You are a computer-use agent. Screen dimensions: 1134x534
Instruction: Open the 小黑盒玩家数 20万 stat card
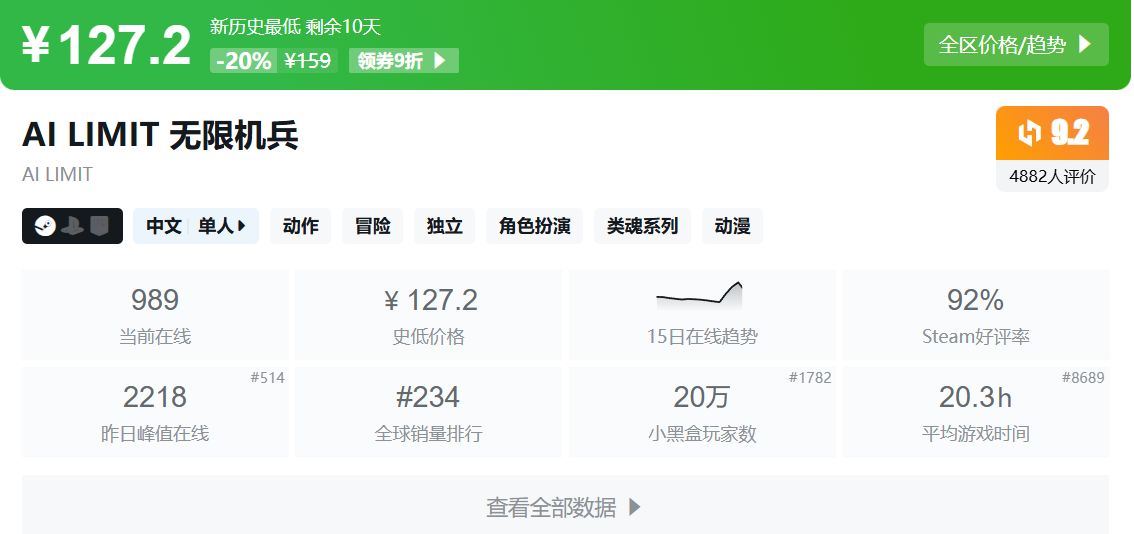tap(702, 412)
